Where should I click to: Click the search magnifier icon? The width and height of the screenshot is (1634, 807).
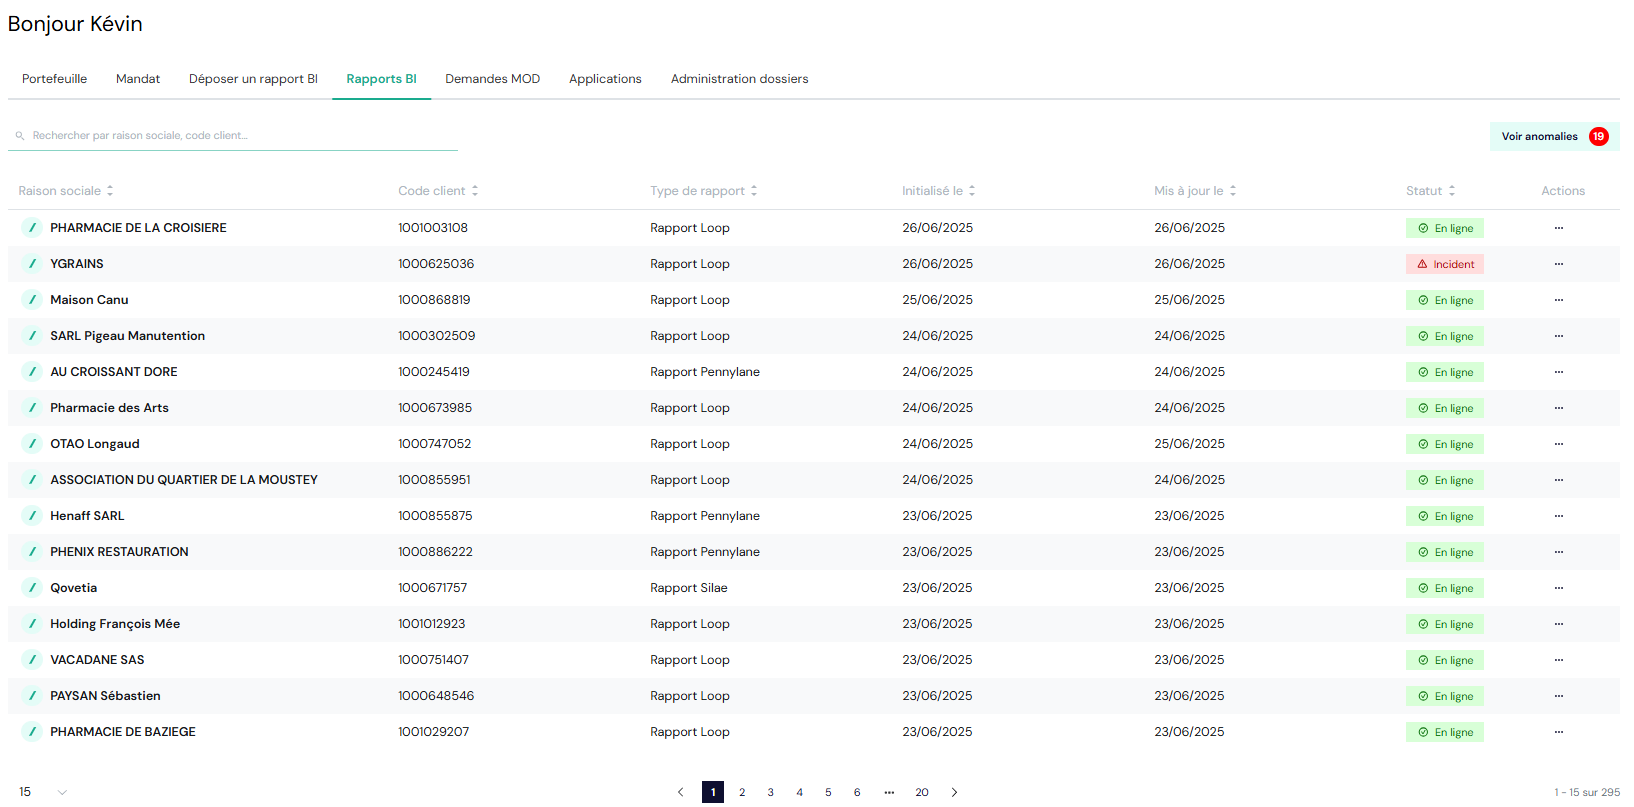coord(19,136)
